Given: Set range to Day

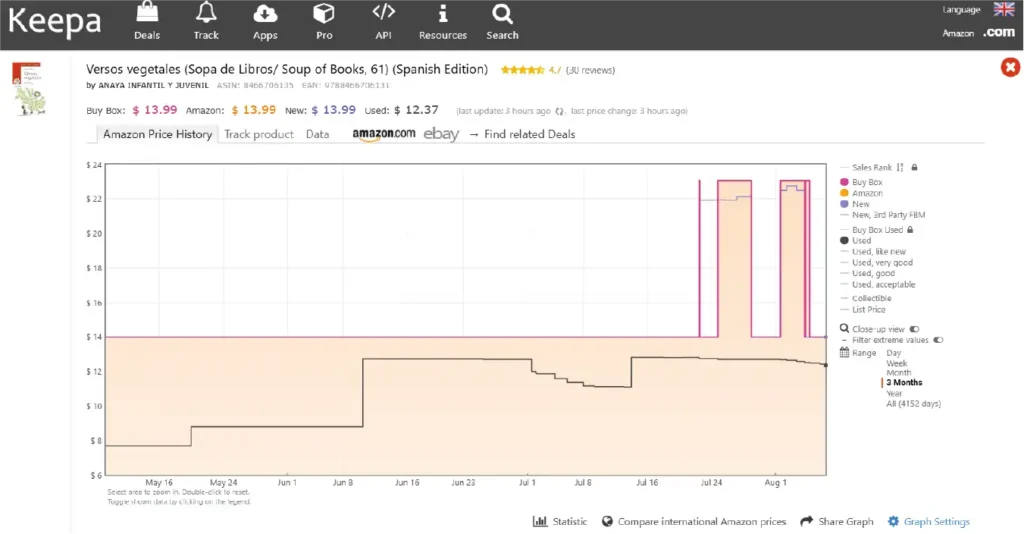Looking at the screenshot, I should [x=893, y=353].
